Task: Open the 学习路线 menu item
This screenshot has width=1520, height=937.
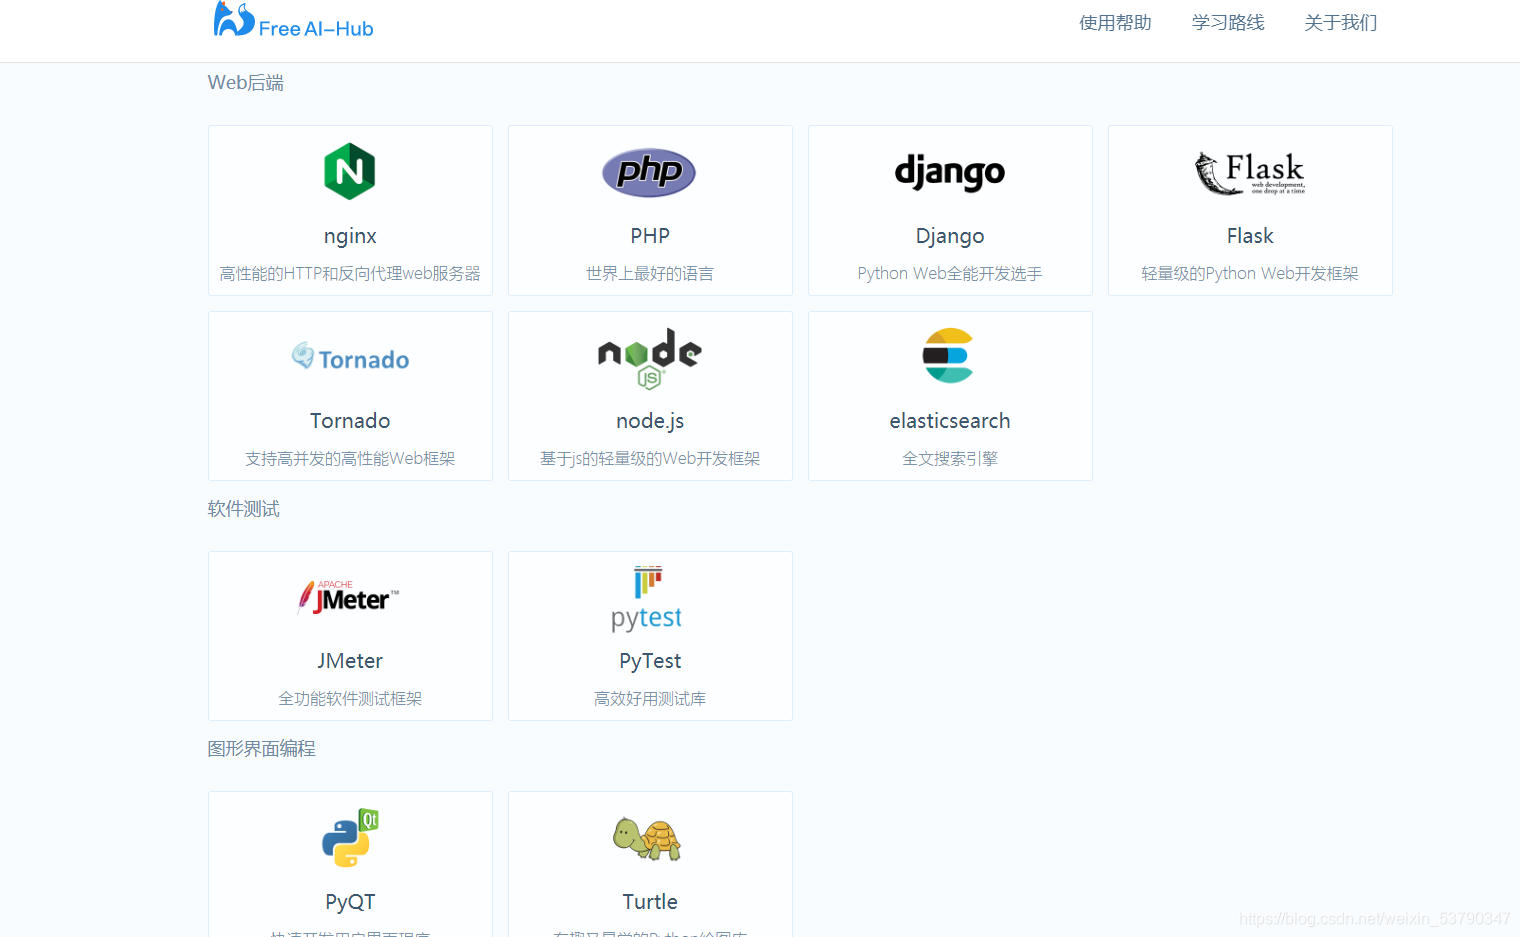Action: pyautogui.click(x=1228, y=22)
